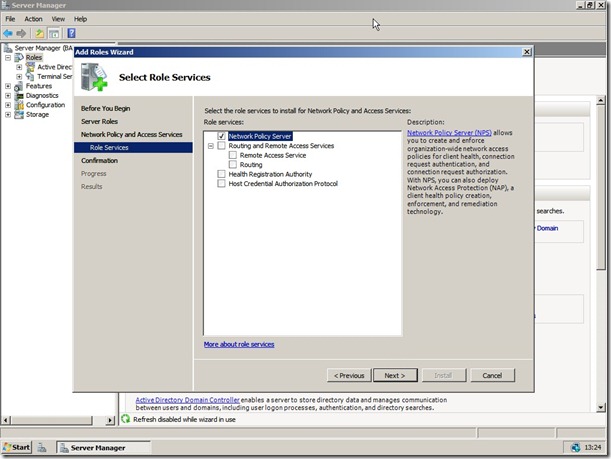Click the Back arrow toolbar icon

[x=8, y=34]
